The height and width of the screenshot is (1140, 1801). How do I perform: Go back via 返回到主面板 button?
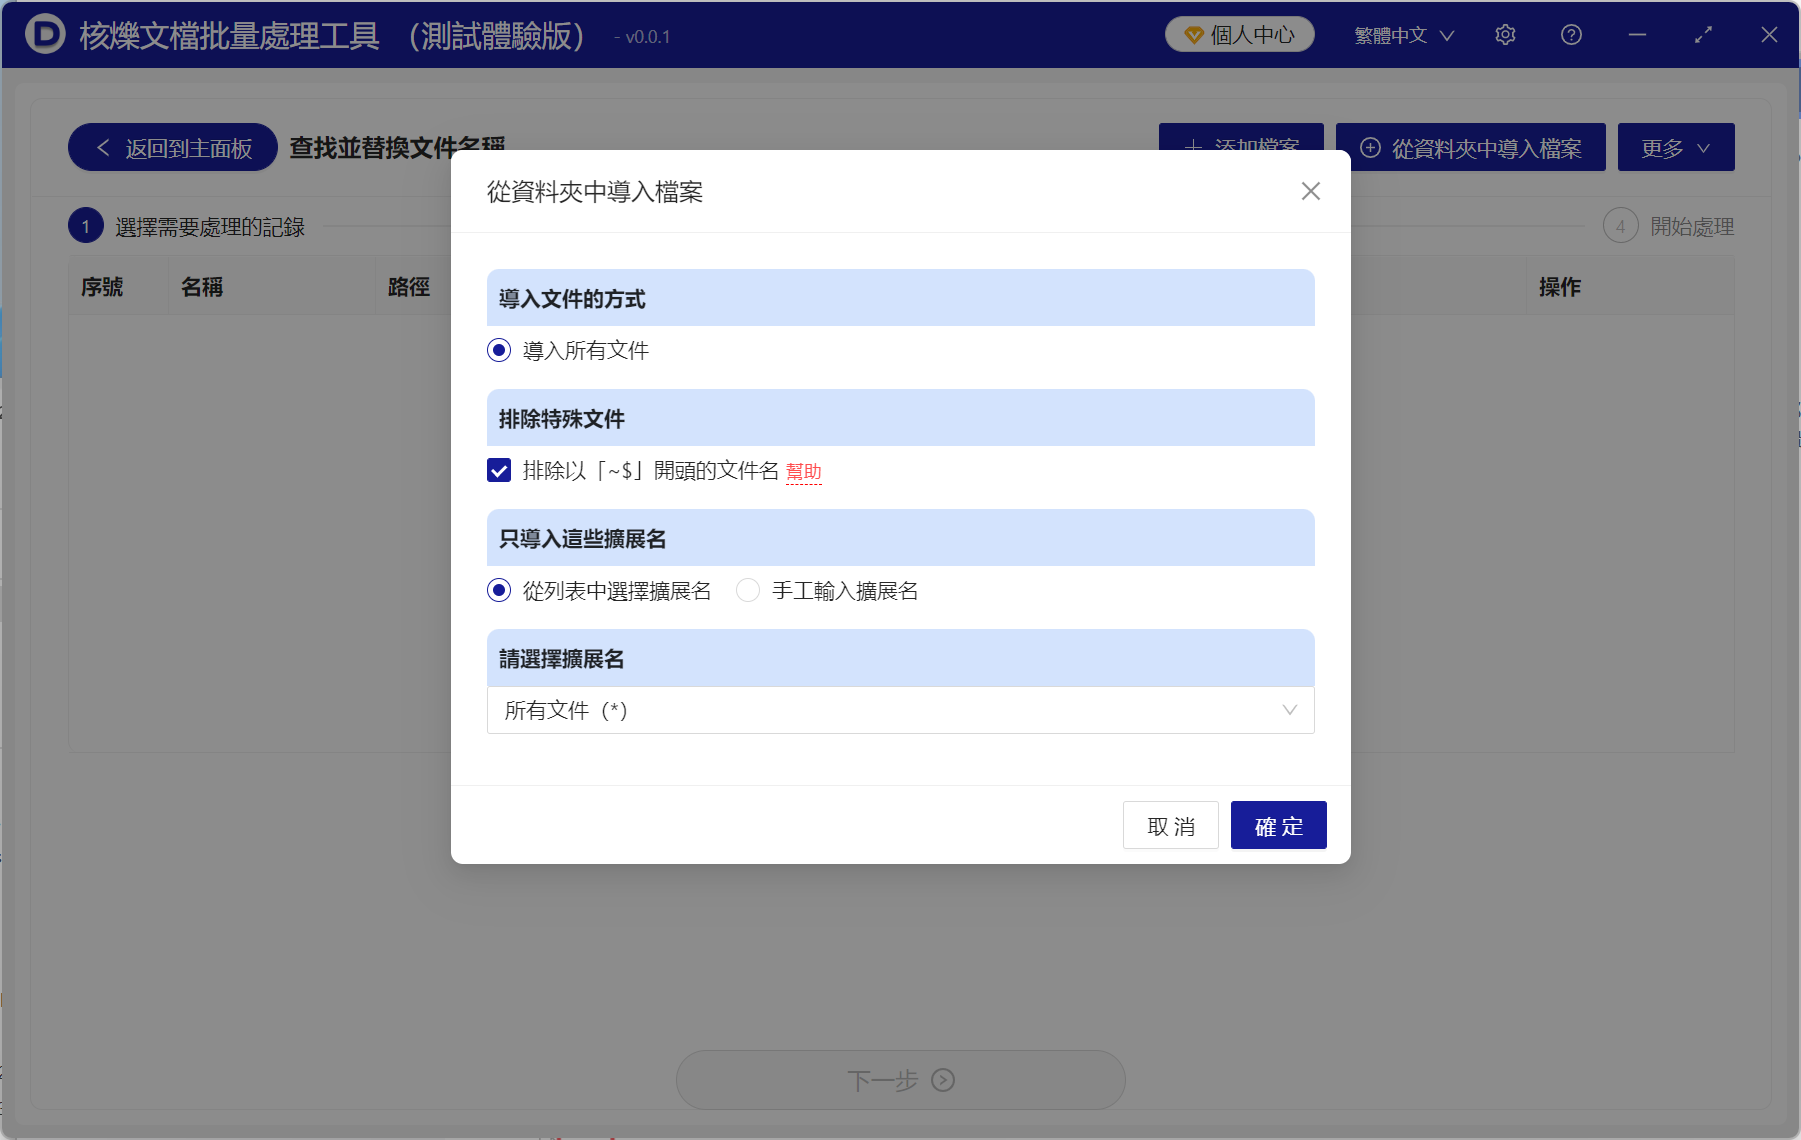coord(173,148)
